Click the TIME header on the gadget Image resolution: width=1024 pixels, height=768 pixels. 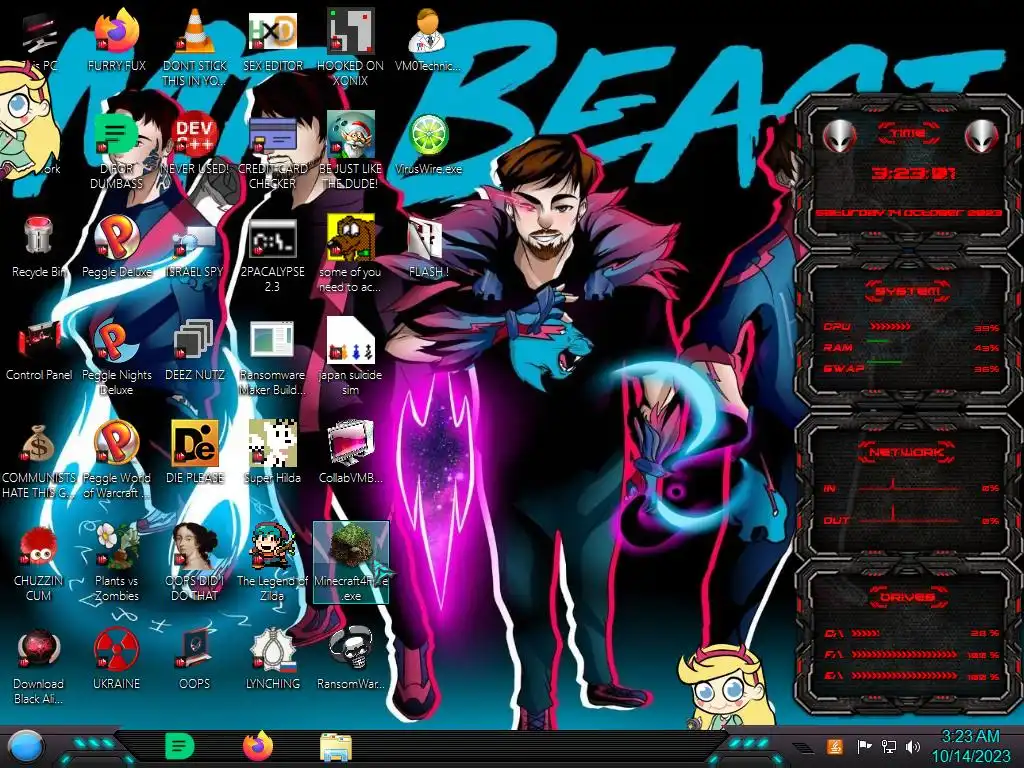pyautogui.click(x=908, y=133)
